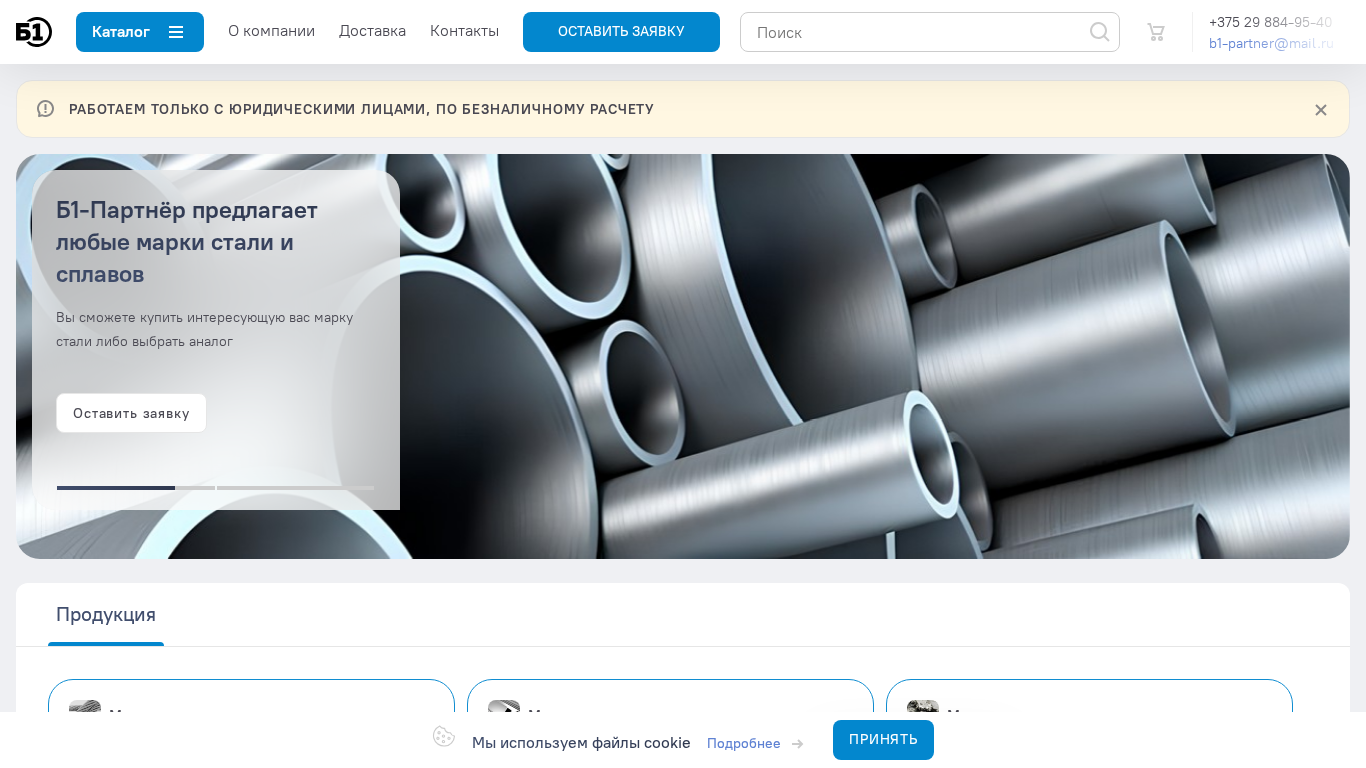Viewport: 1366px width, 768px height.
Task: Open the shopping cart icon
Action: tap(1156, 32)
